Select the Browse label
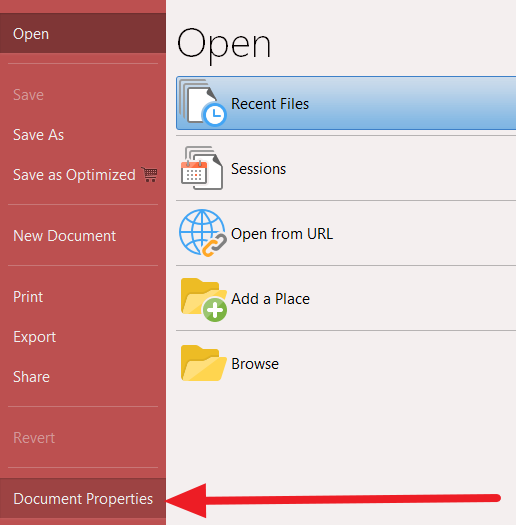 point(255,364)
